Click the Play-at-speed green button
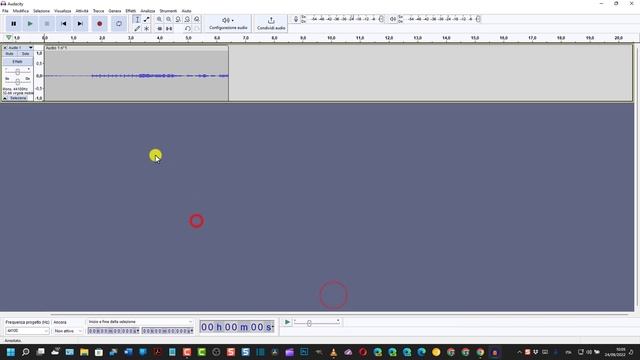The height and width of the screenshot is (360, 640). [287, 322]
